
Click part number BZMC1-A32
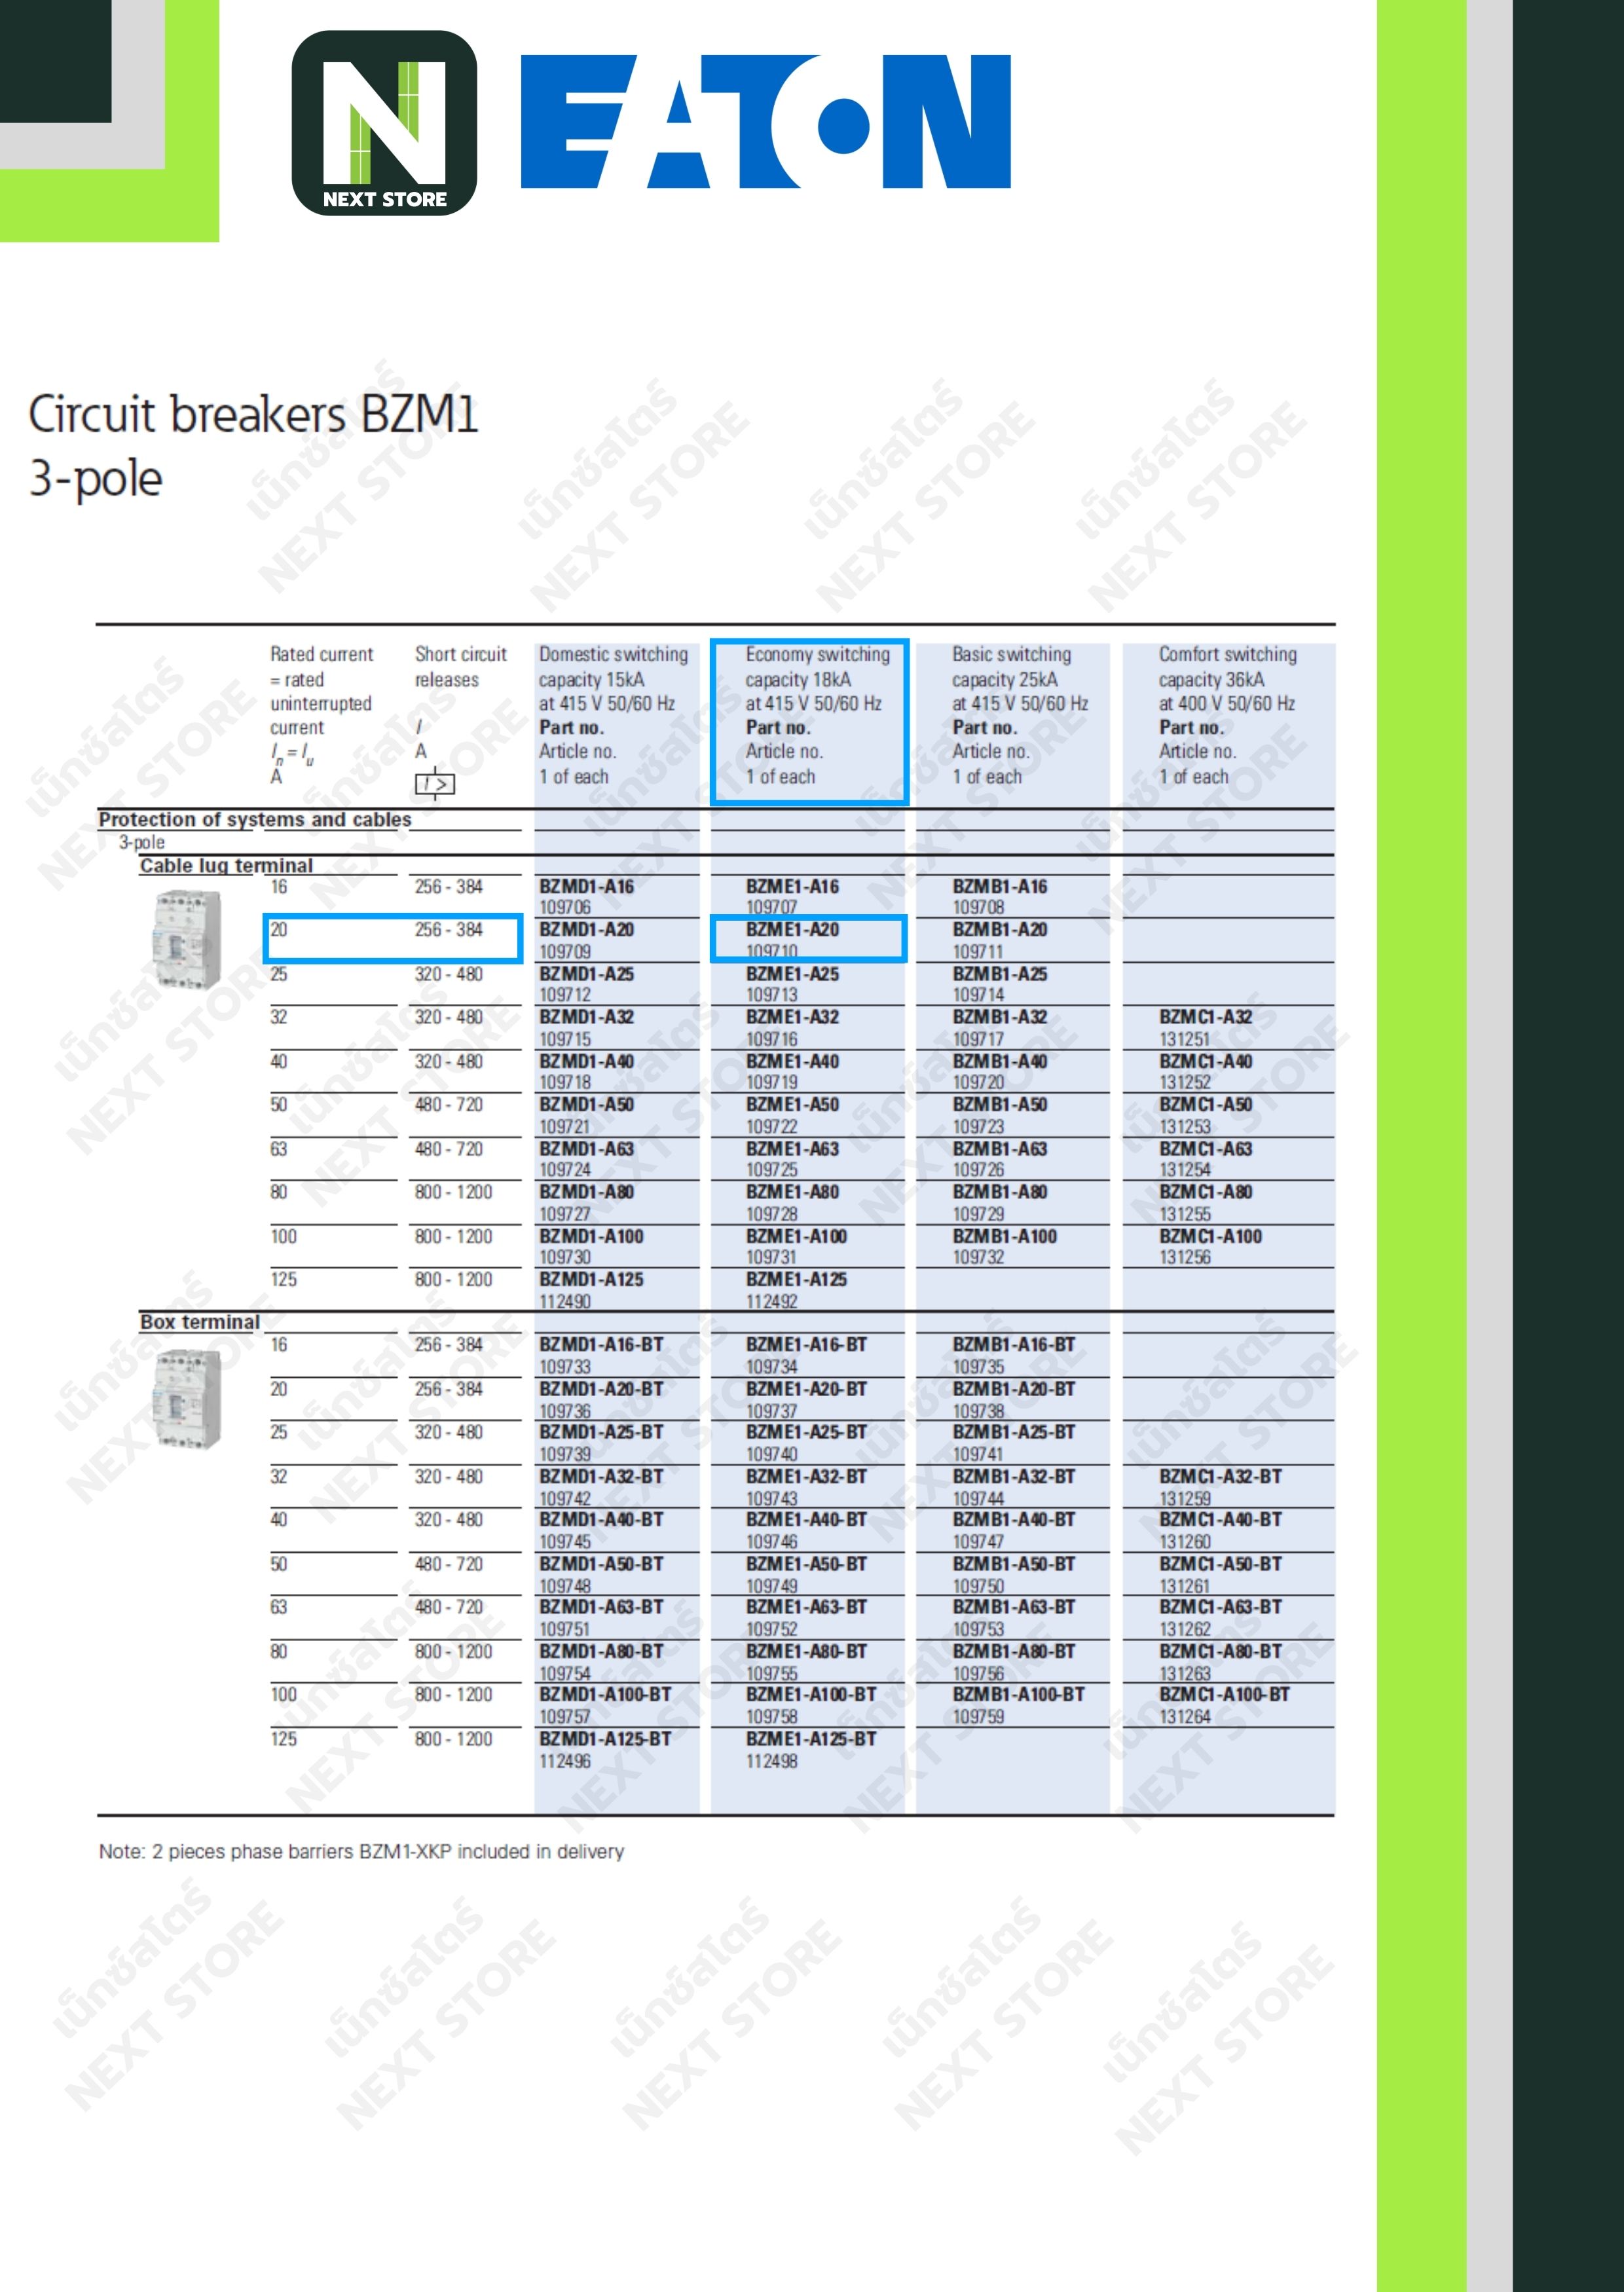coord(1205,1017)
